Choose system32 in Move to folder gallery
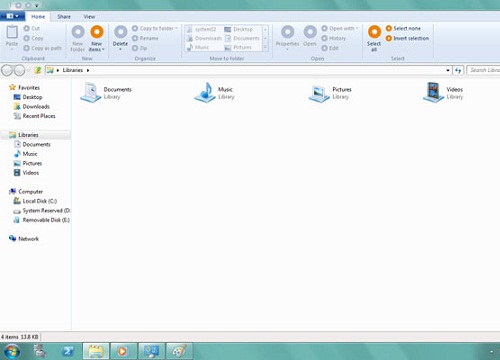500x360 pixels. (x=202, y=29)
